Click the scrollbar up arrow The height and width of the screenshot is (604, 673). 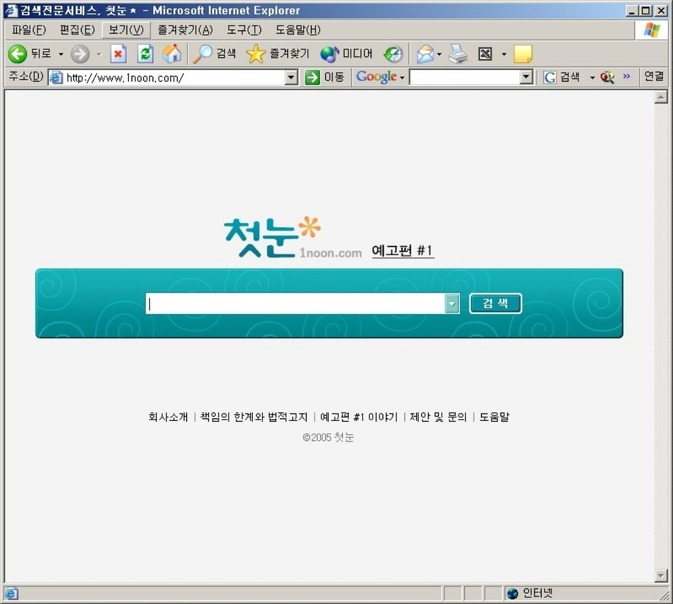click(661, 97)
